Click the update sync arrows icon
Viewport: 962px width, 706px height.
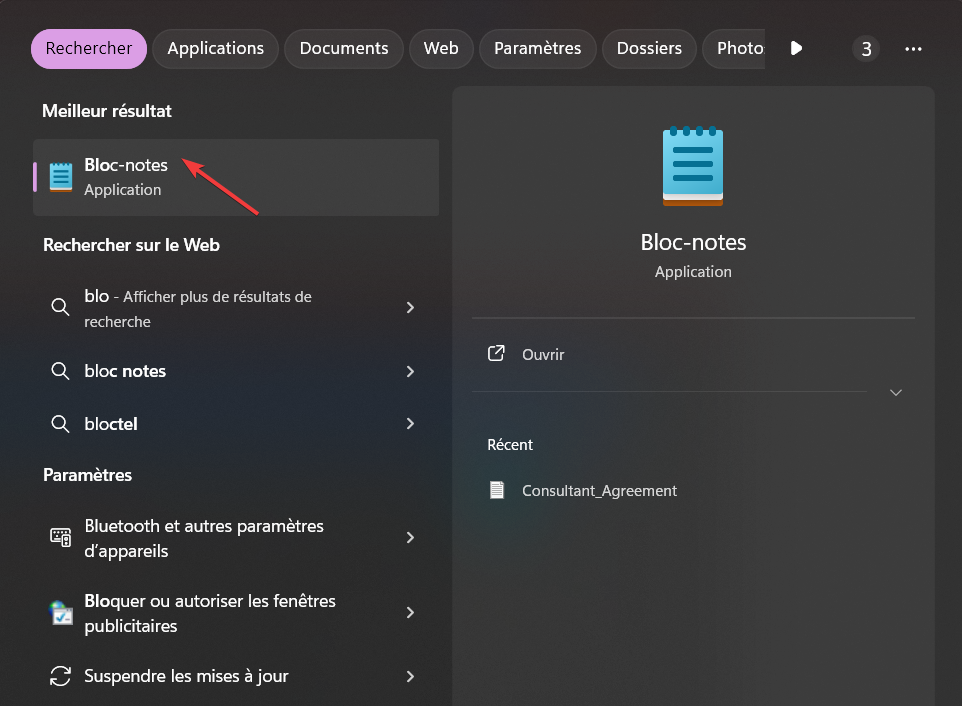coord(60,676)
